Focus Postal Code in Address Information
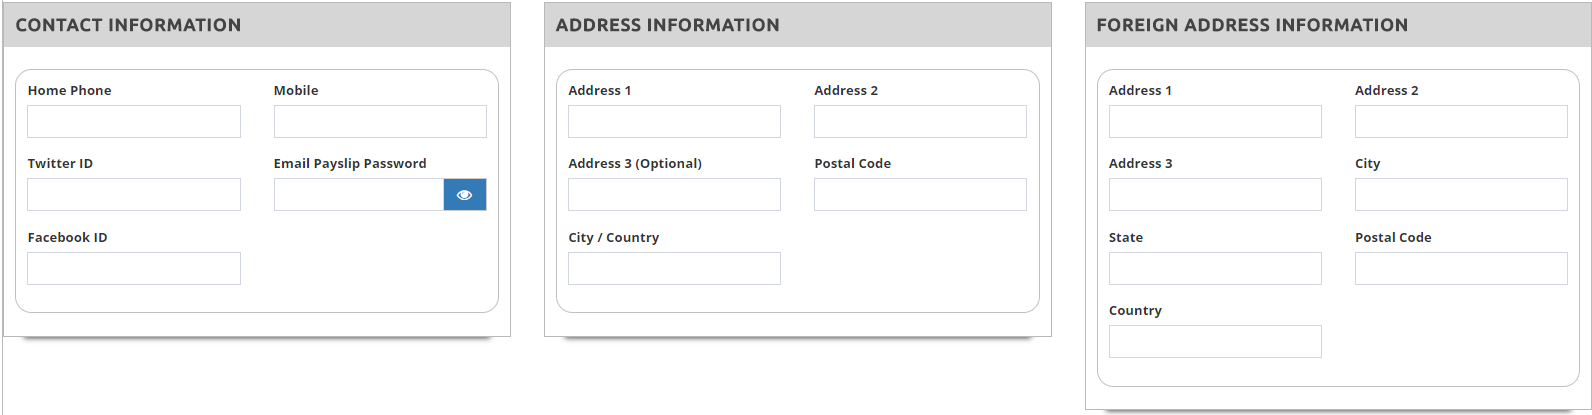 pyautogui.click(x=920, y=195)
